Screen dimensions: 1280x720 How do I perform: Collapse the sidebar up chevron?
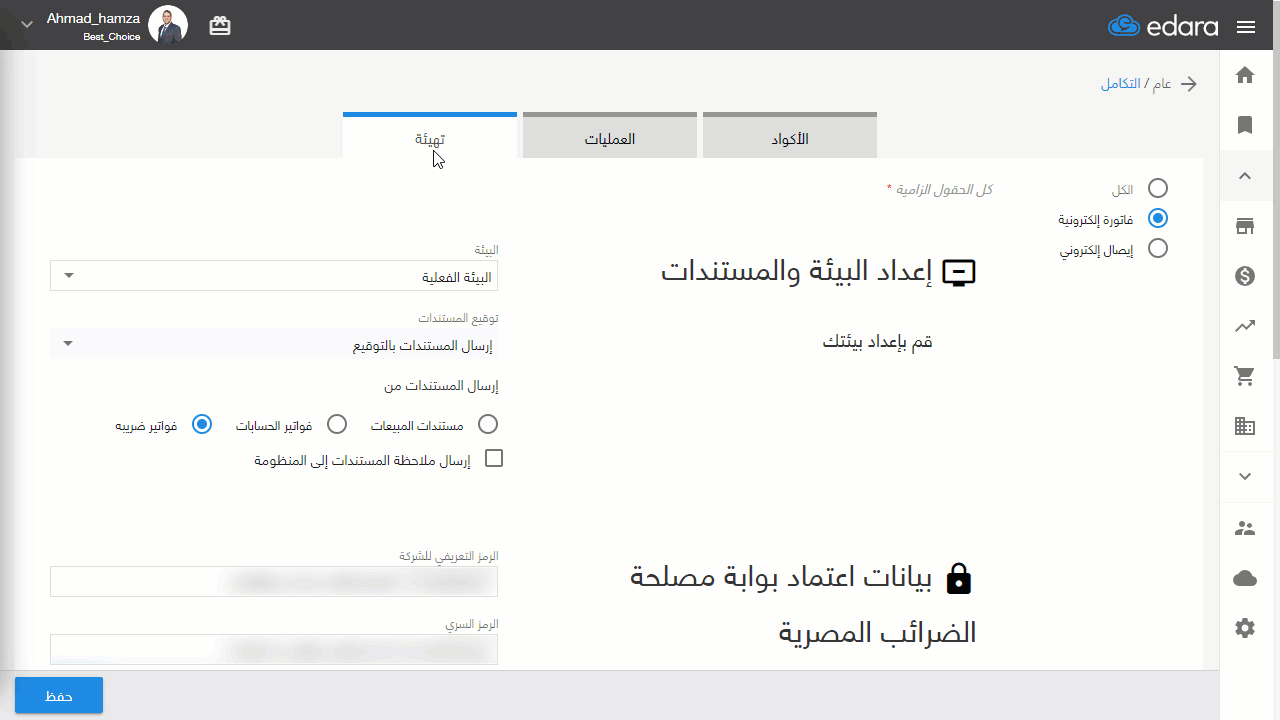click(x=1245, y=176)
